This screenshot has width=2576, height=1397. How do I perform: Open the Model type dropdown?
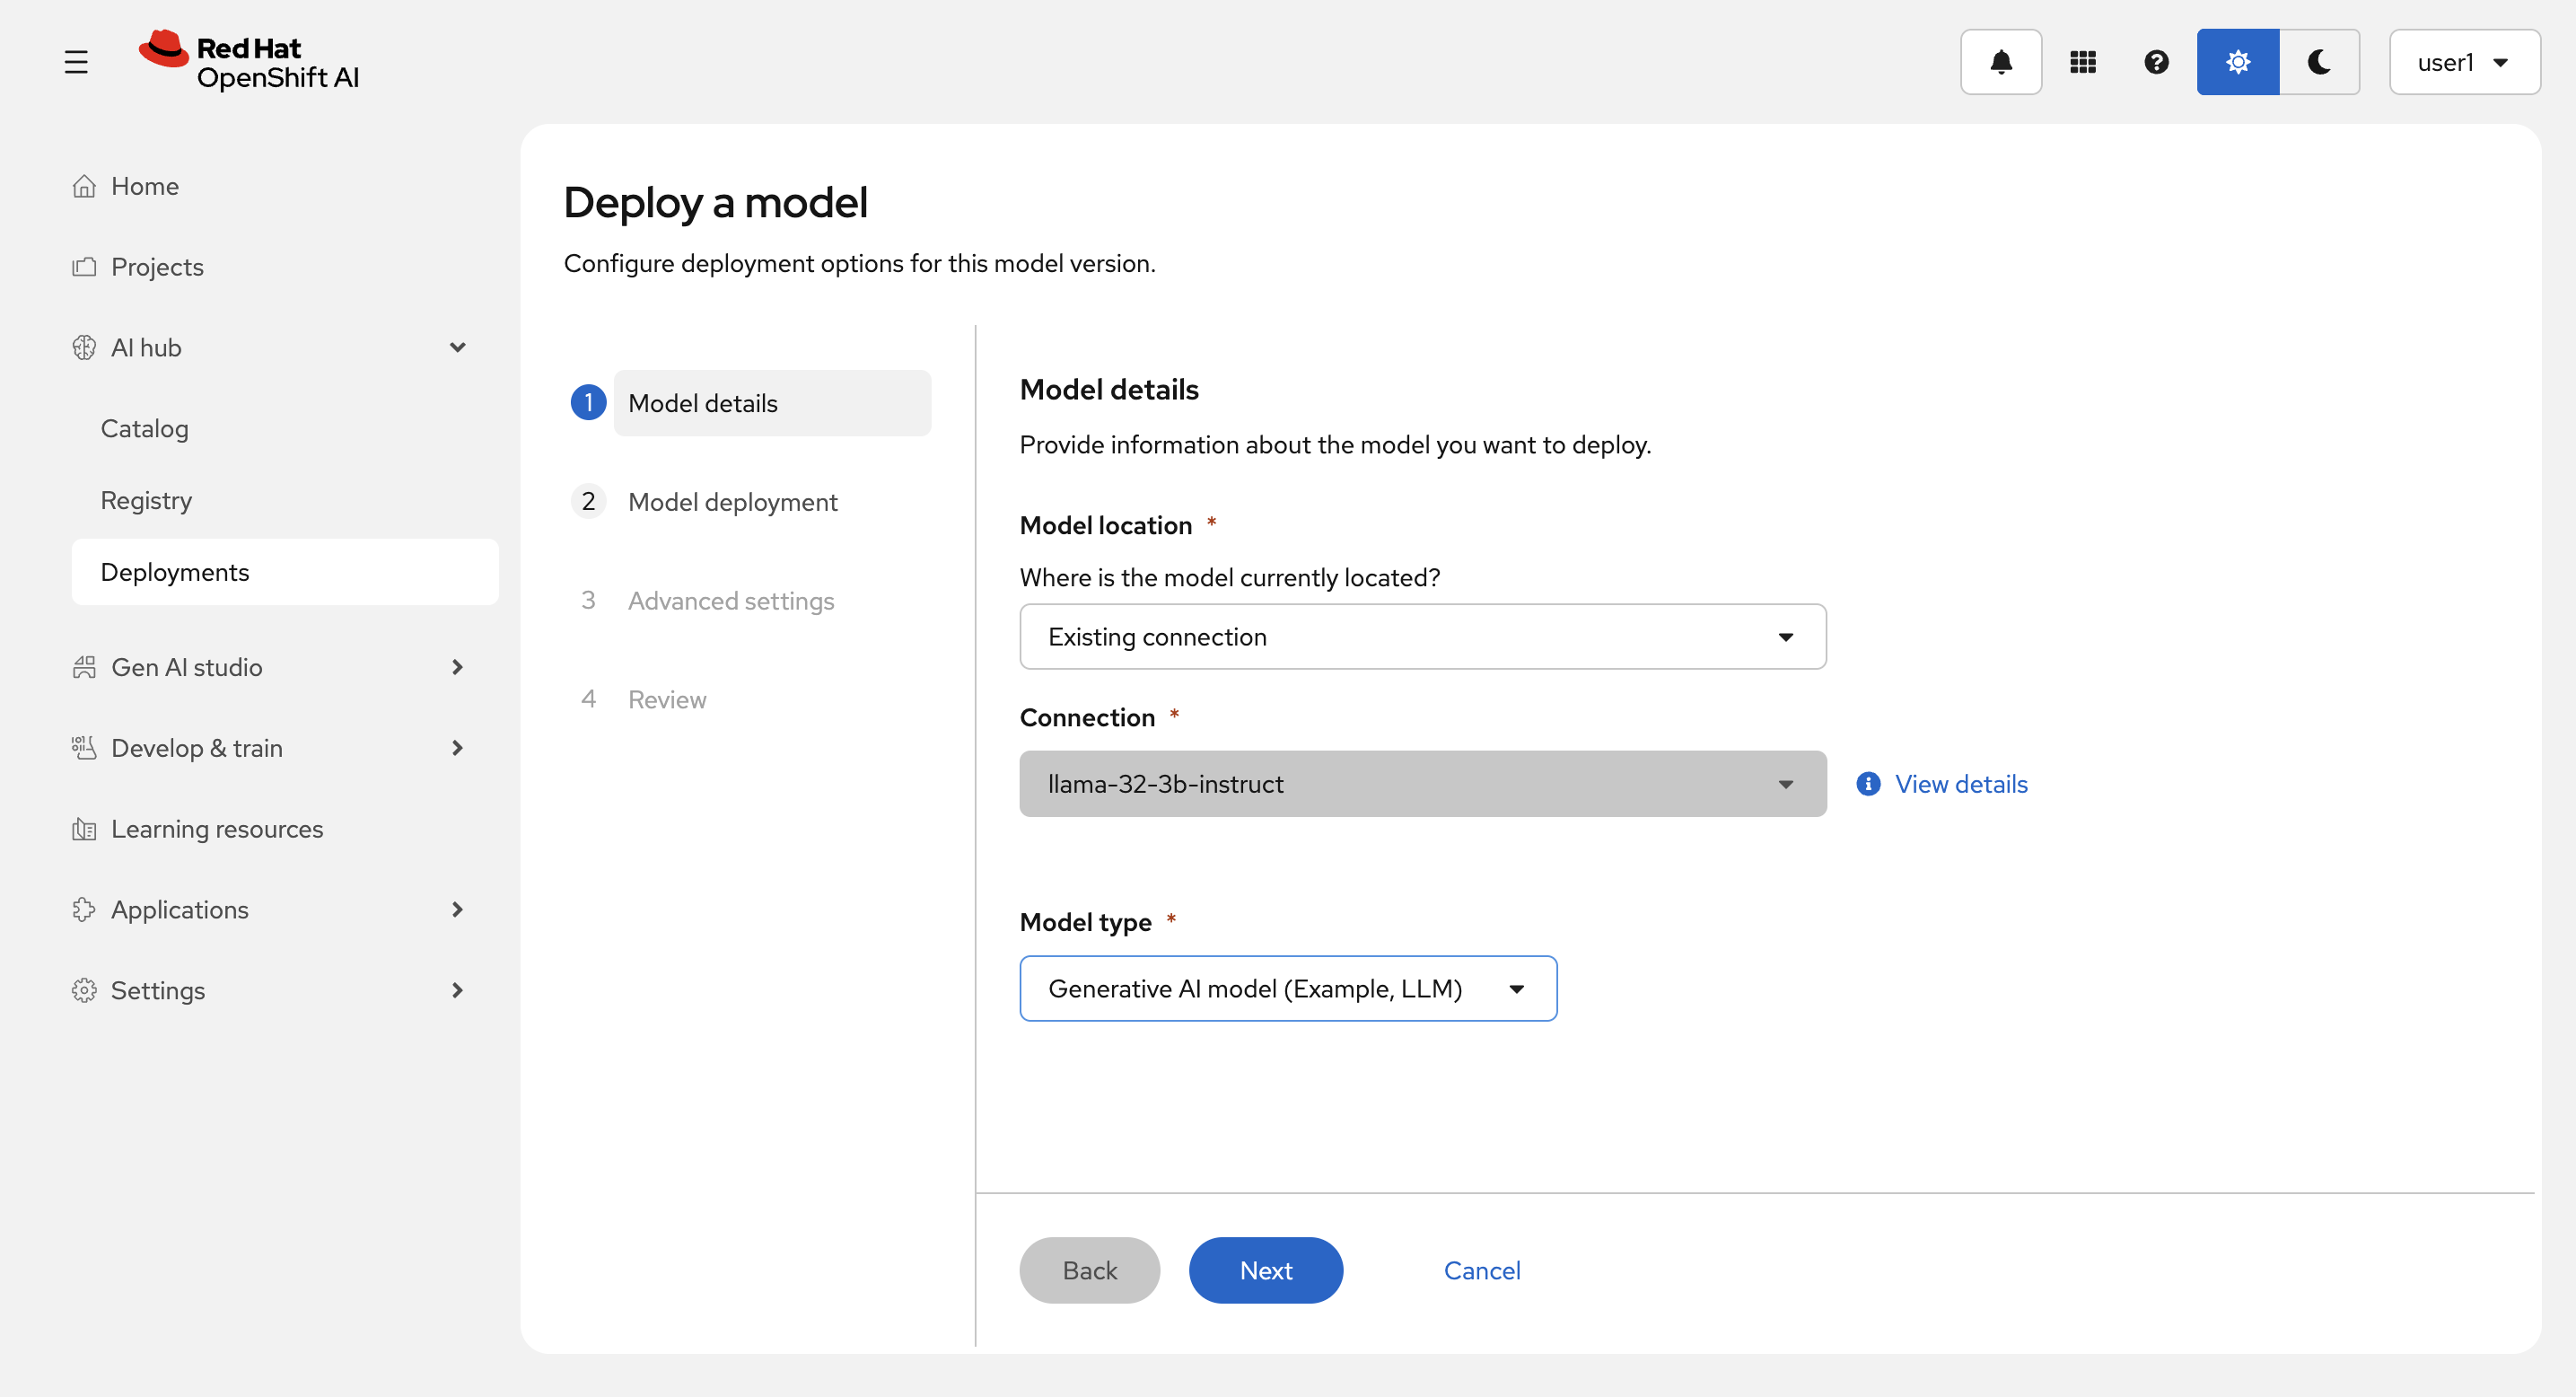[1287, 988]
